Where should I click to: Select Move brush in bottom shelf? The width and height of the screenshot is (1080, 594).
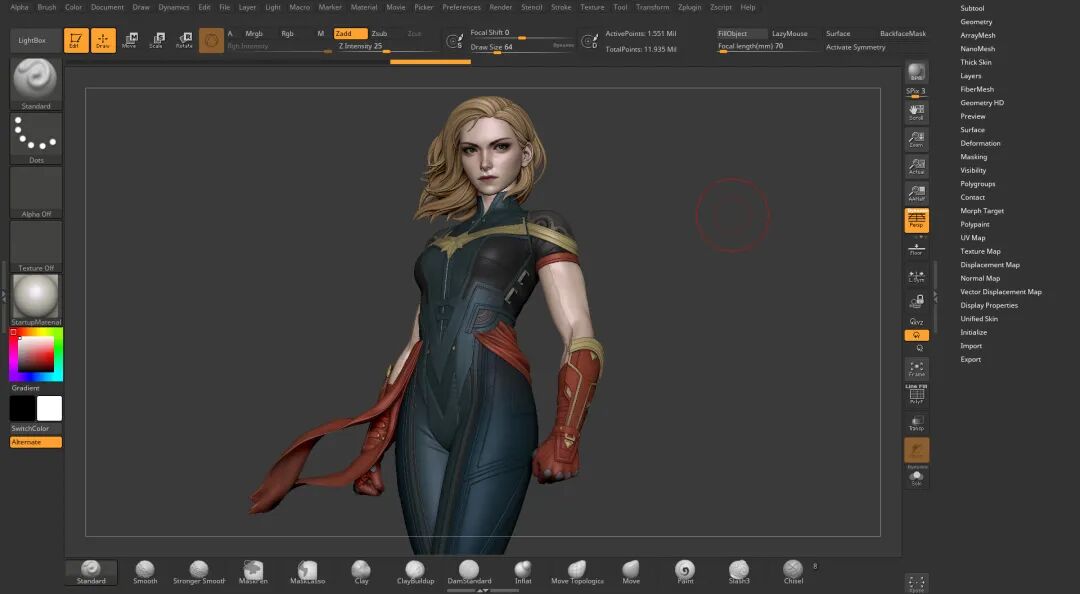coord(631,572)
